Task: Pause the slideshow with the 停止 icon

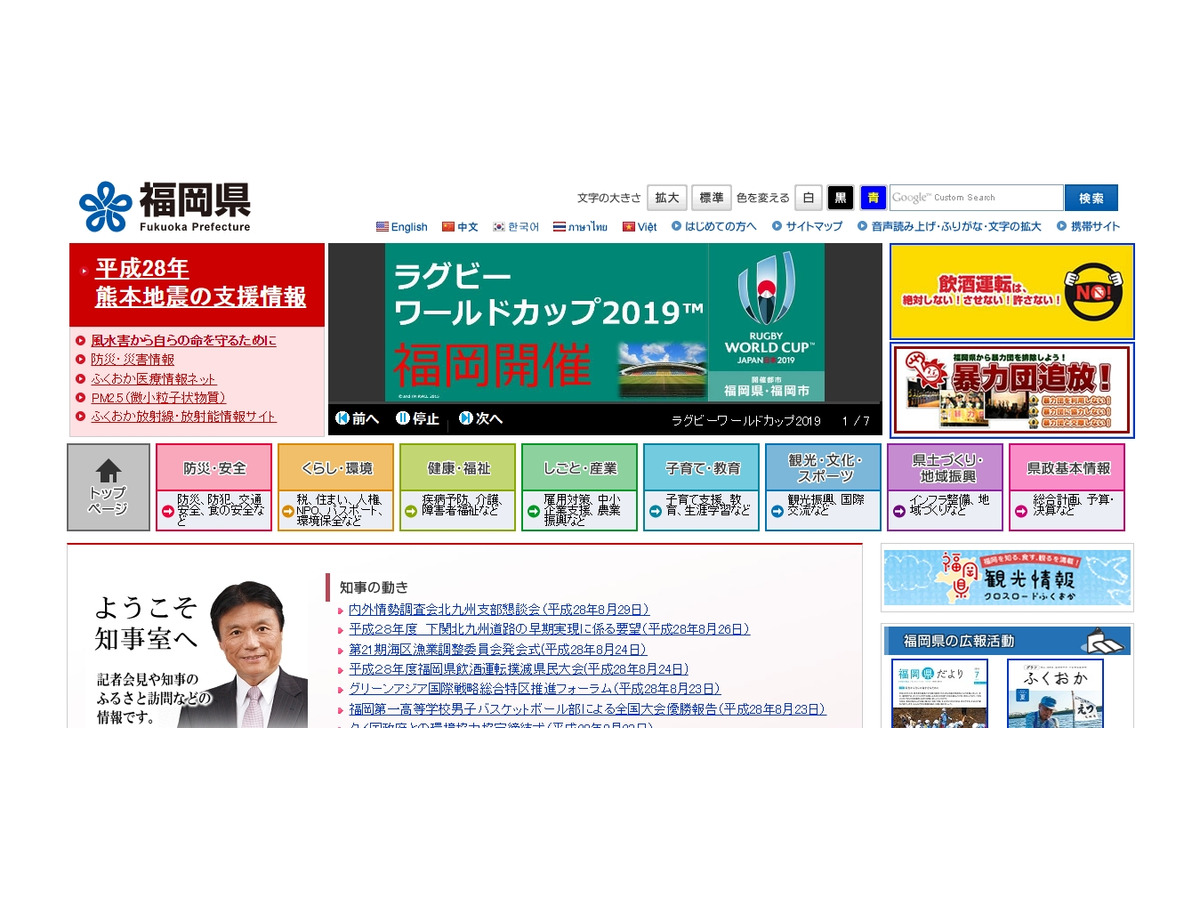Action: (404, 419)
